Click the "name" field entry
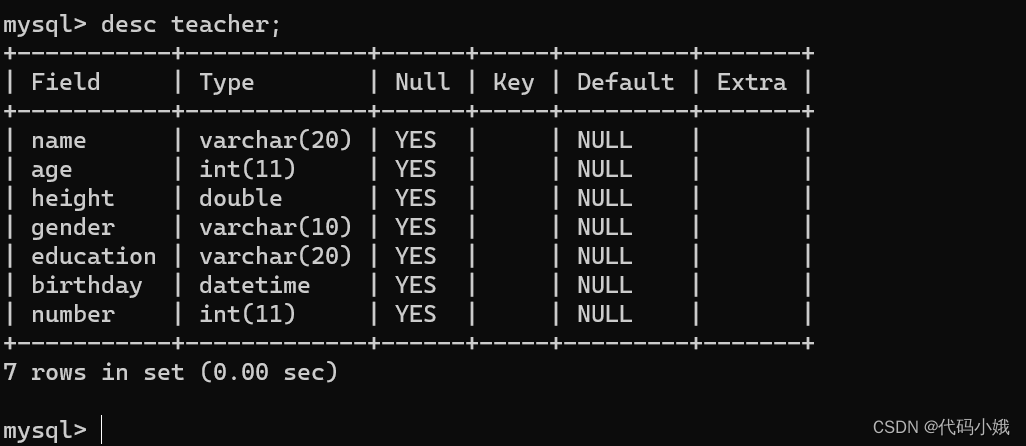 [x=59, y=140]
